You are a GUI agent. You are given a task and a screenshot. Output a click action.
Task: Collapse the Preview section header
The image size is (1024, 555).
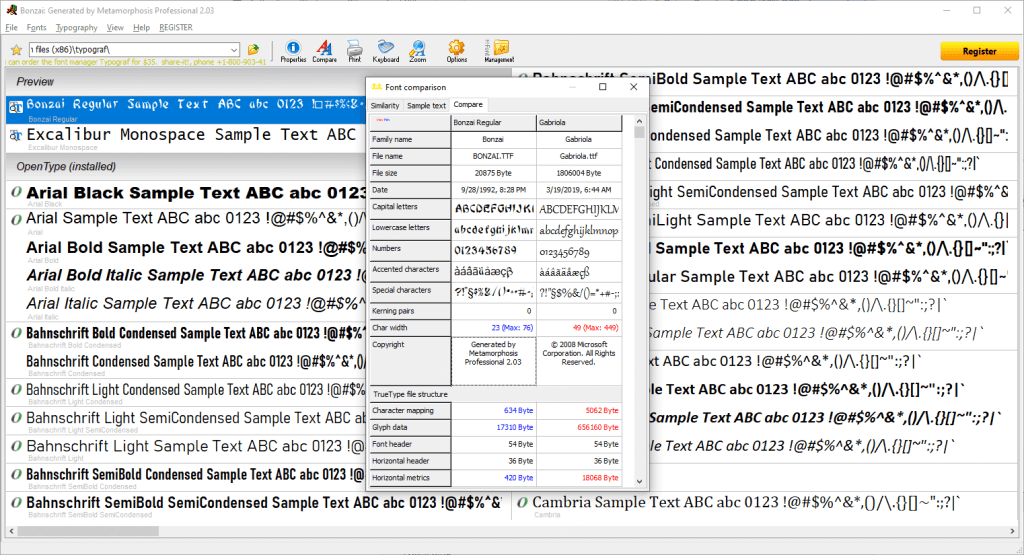(35, 81)
